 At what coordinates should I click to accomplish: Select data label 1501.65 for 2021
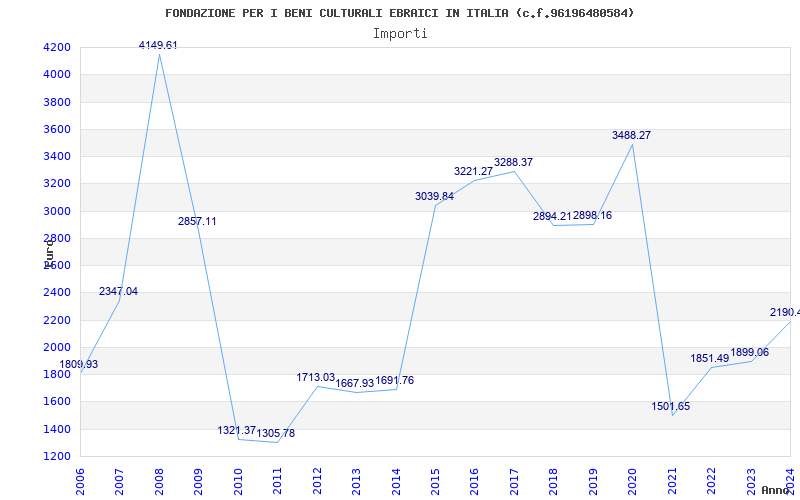tap(671, 407)
